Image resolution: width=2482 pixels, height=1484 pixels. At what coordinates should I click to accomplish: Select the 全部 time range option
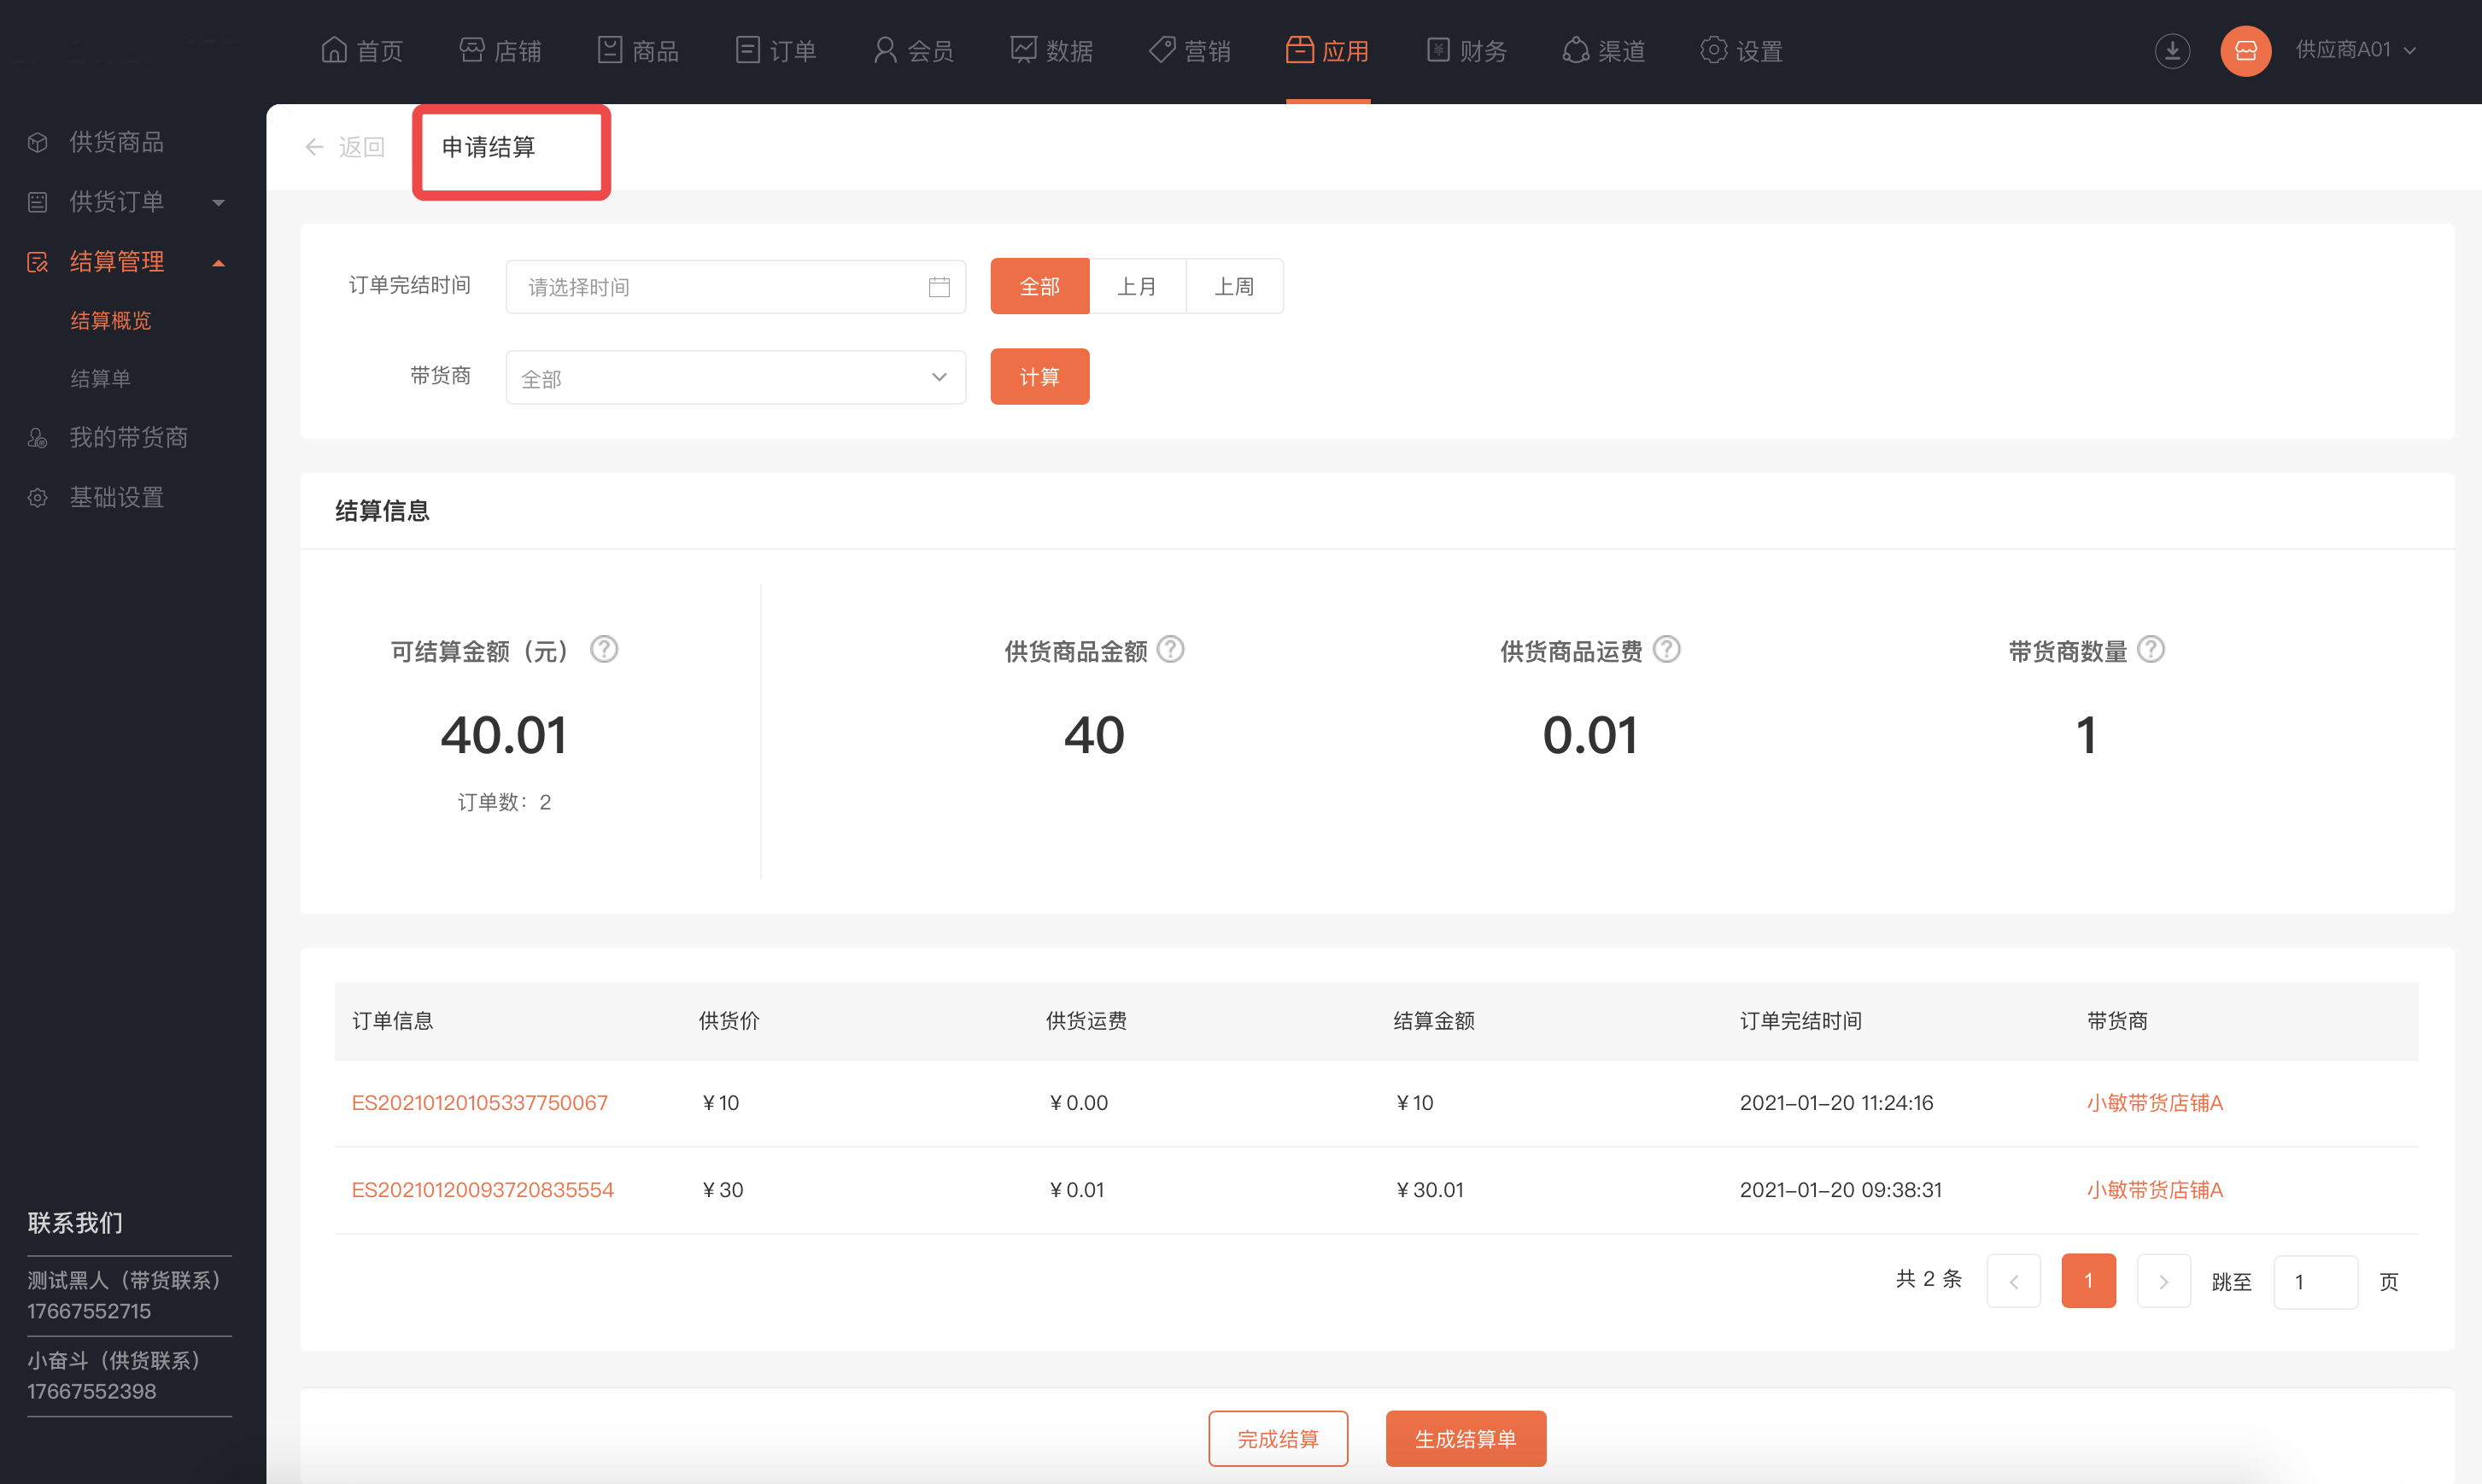coord(1039,287)
